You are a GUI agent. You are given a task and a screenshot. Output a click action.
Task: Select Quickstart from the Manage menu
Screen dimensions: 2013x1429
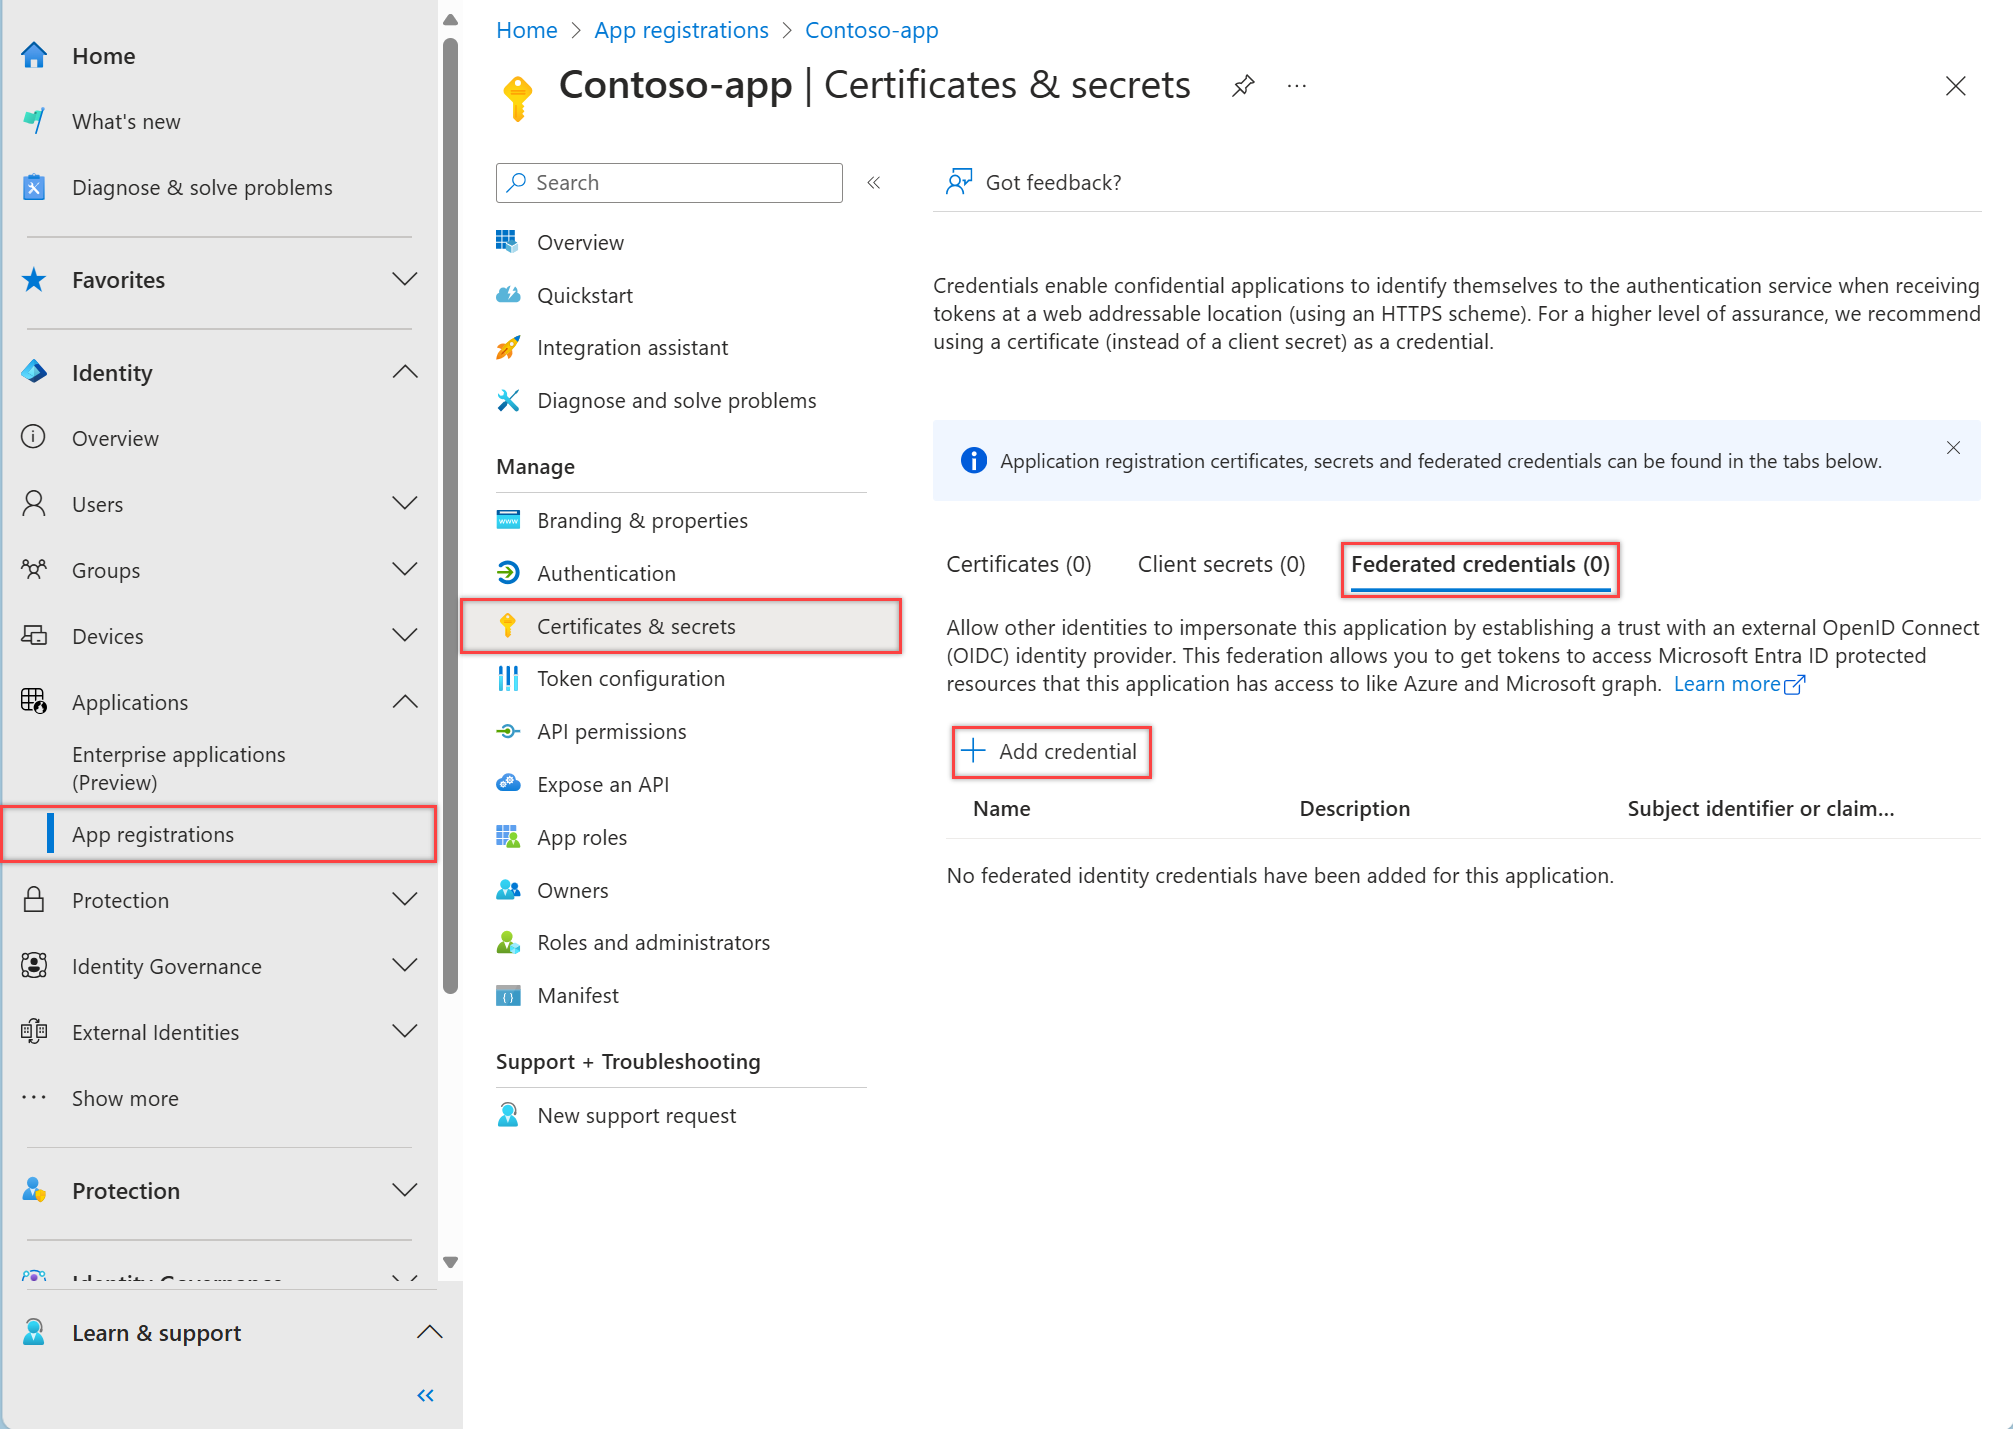point(585,295)
